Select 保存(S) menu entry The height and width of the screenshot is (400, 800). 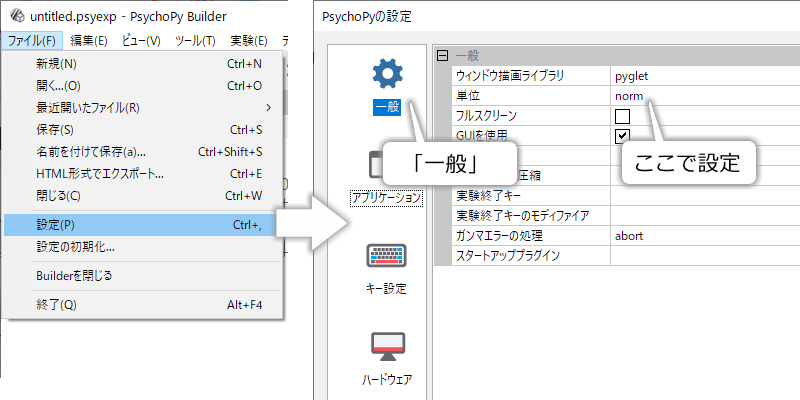click(x=143, y=130)
